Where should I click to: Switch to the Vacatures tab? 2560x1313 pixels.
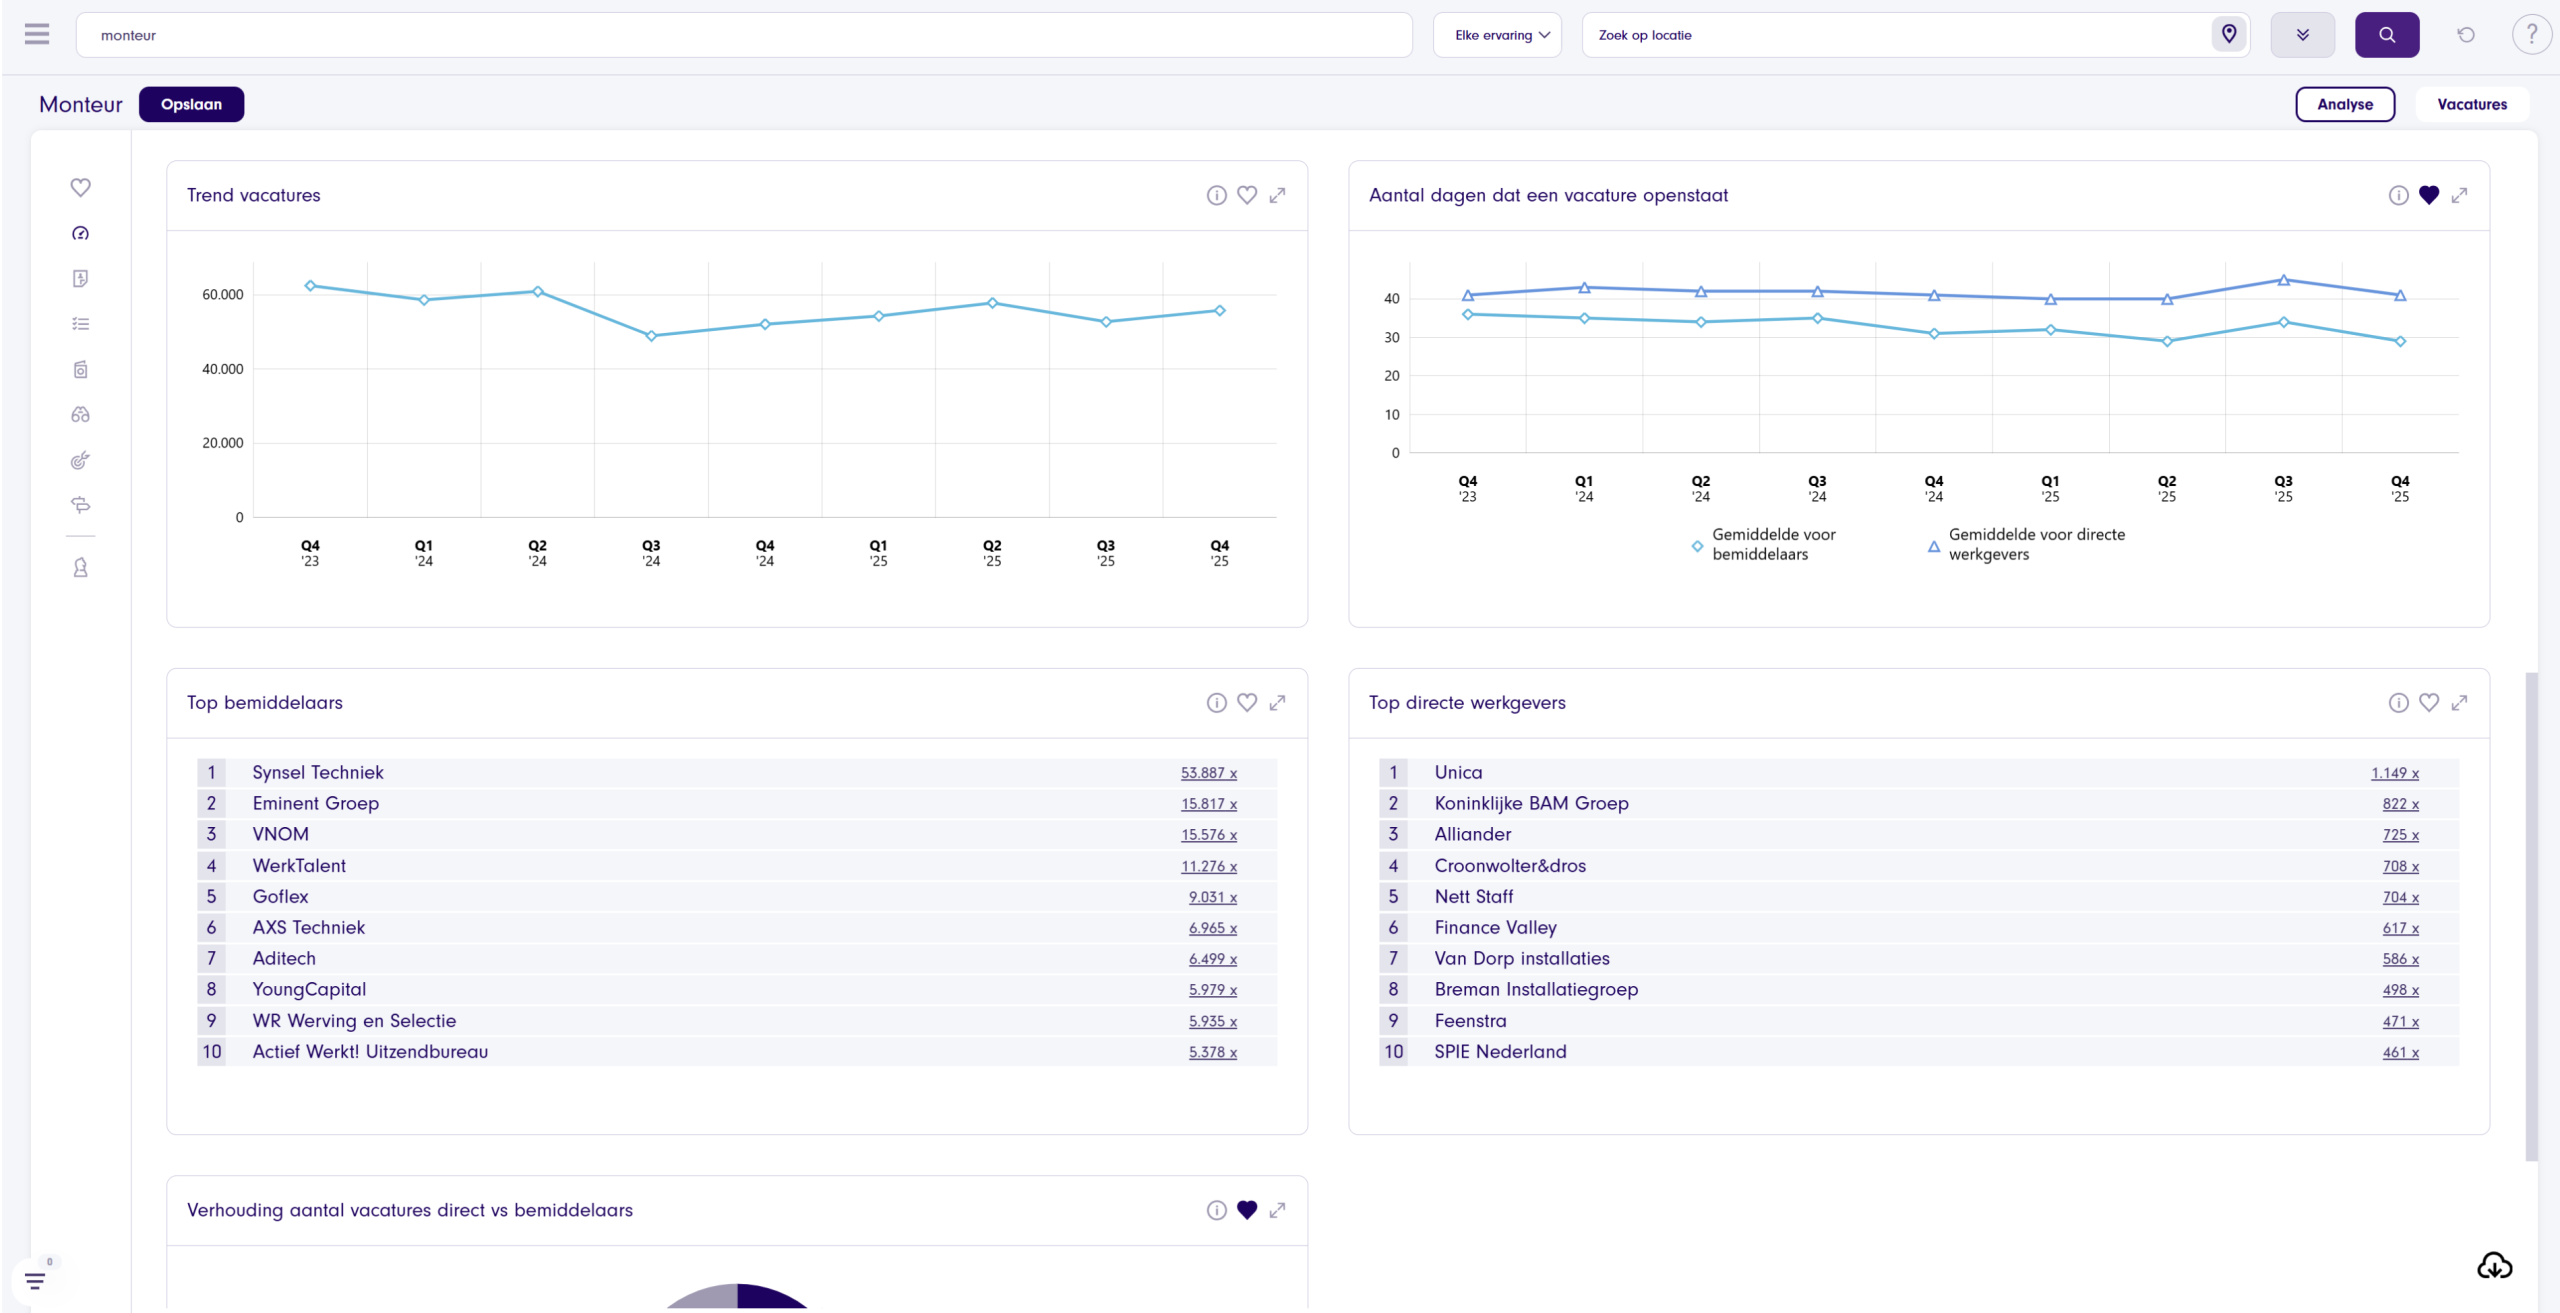2471,104
